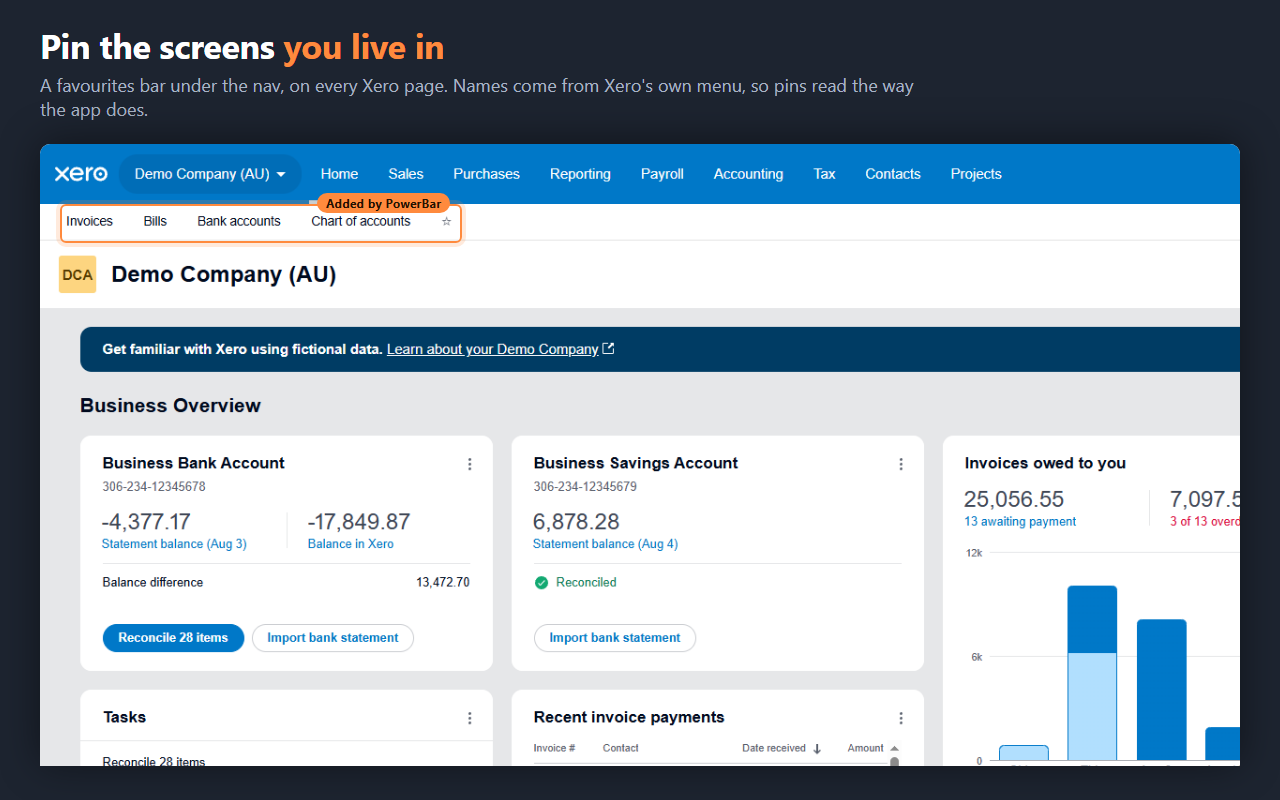Click the 6,878.28 savings balance amount

[576, 522]
